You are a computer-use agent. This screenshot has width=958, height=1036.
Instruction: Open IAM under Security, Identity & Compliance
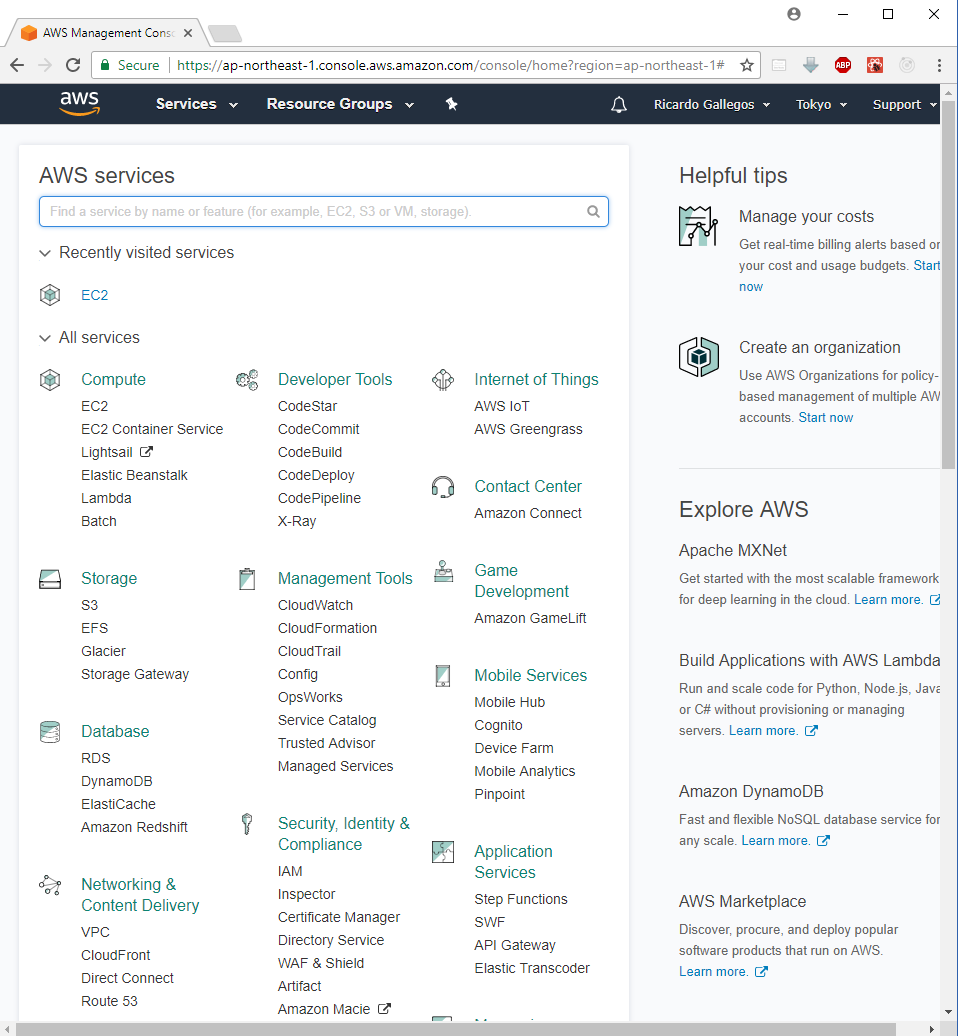tap(290, 871)
